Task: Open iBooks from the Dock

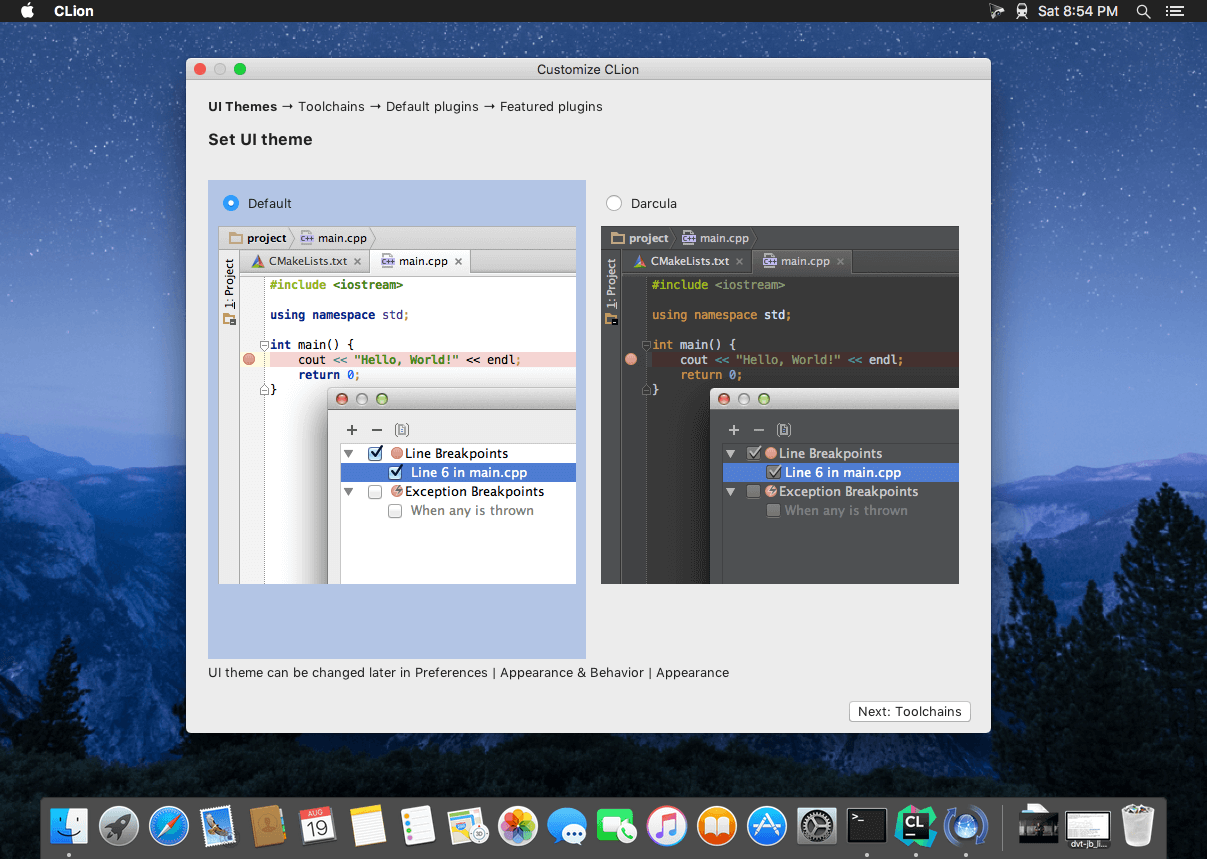Action: (717, 826)
